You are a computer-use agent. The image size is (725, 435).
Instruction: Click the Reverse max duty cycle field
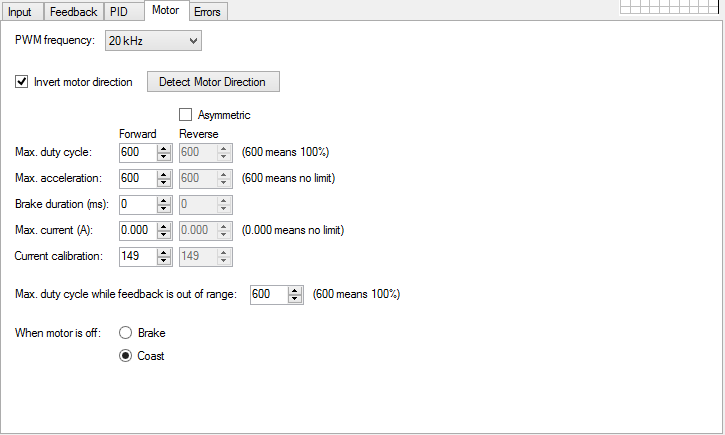coord(198,152)
